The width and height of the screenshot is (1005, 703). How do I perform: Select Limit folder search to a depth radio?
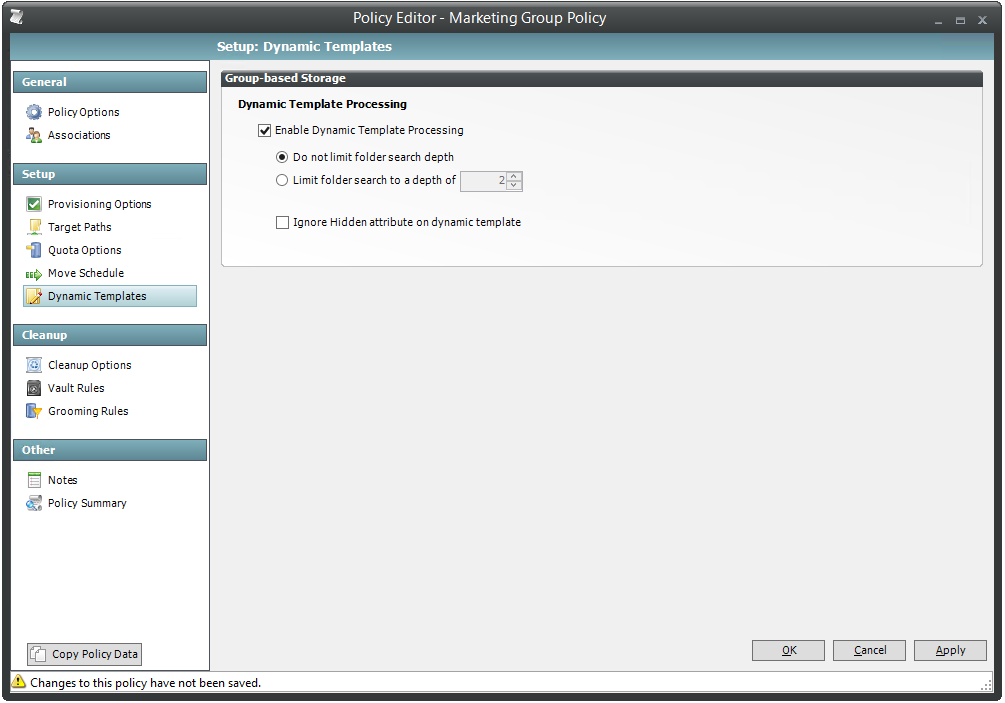click(x=282, y=181)
